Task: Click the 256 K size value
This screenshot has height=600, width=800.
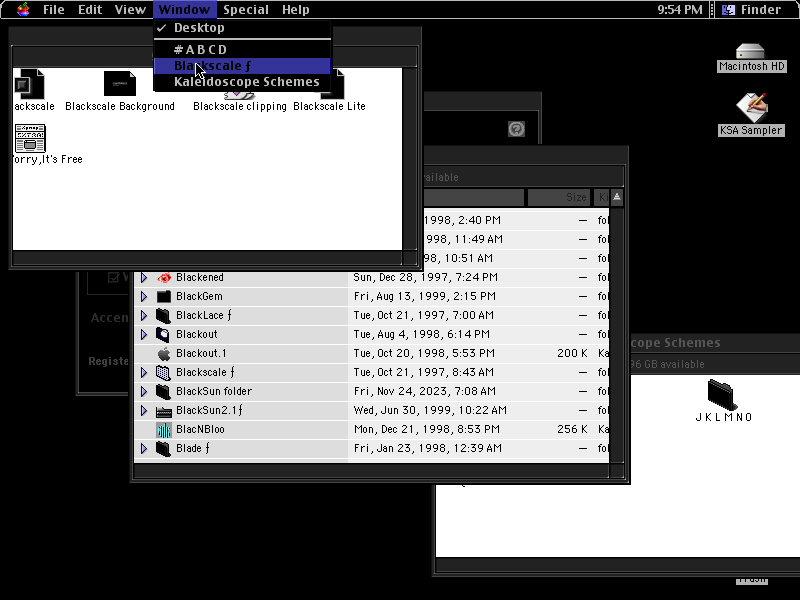Action: tap(572, 430)
